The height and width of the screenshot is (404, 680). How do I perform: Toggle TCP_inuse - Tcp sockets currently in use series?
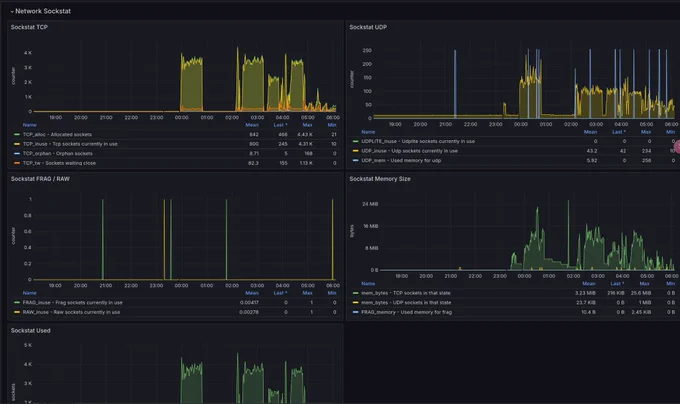coord(70,144)
